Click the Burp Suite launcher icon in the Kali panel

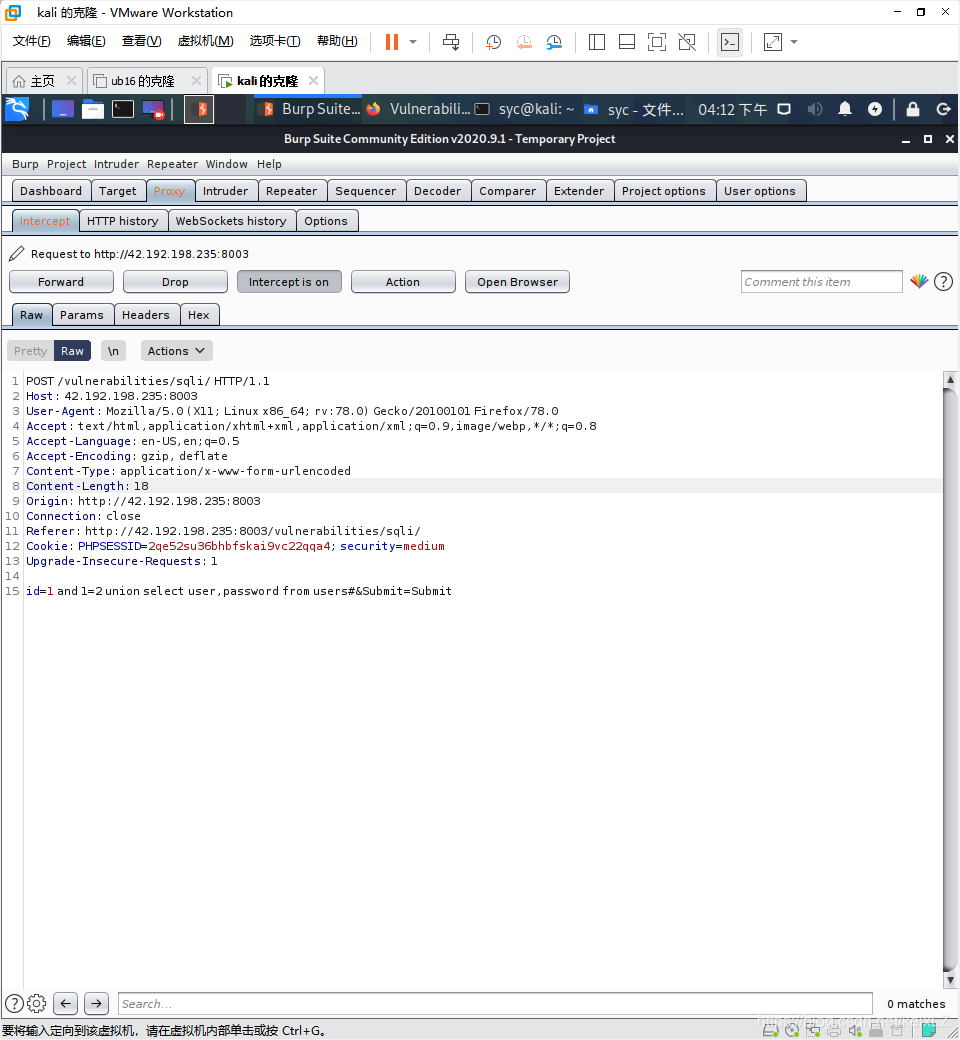tap(198, 109)
